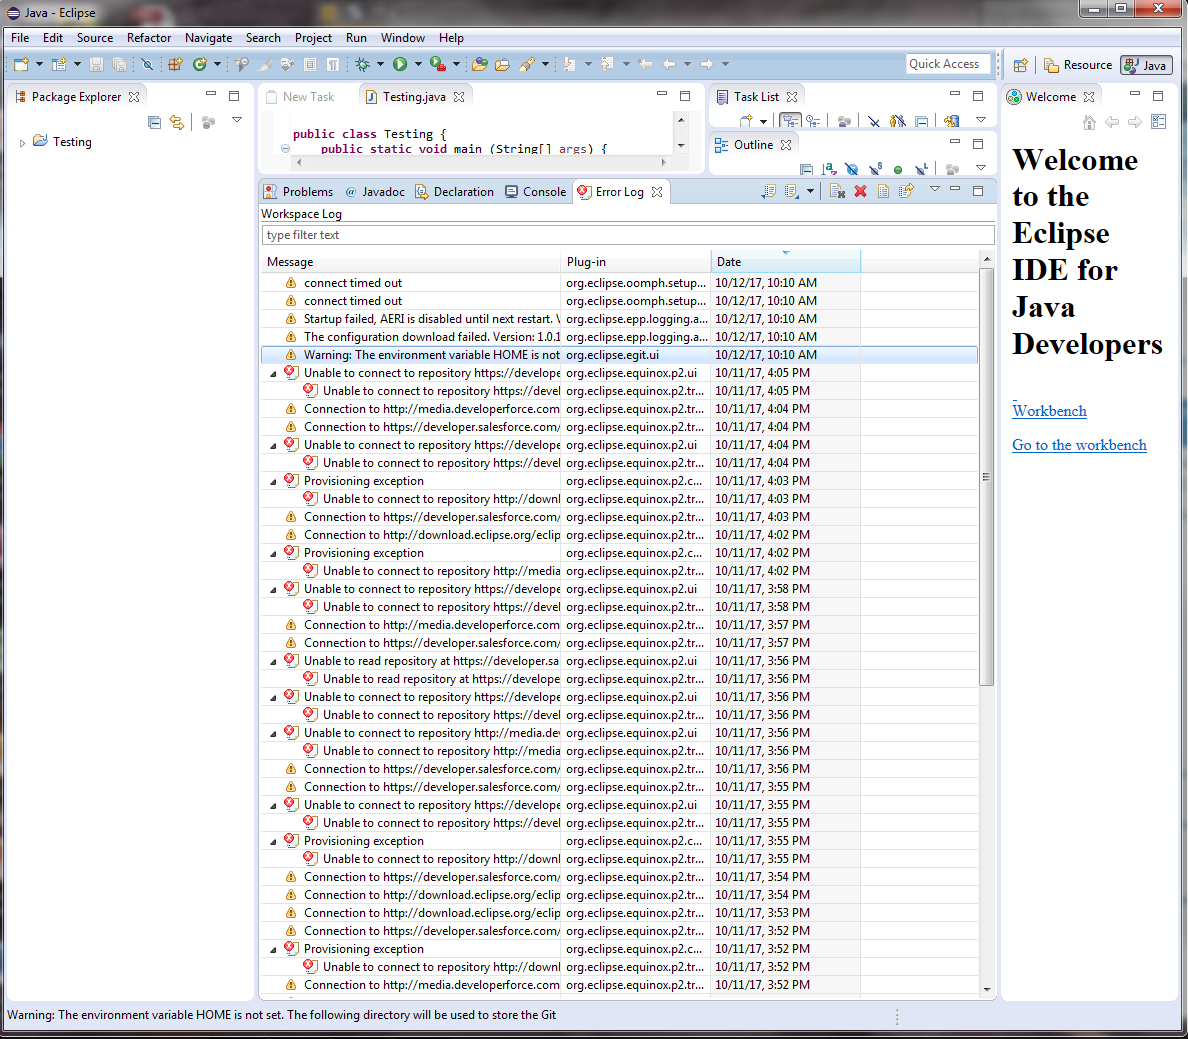
Task: Expand the Testing project tree node
Action: coord(23,143)
